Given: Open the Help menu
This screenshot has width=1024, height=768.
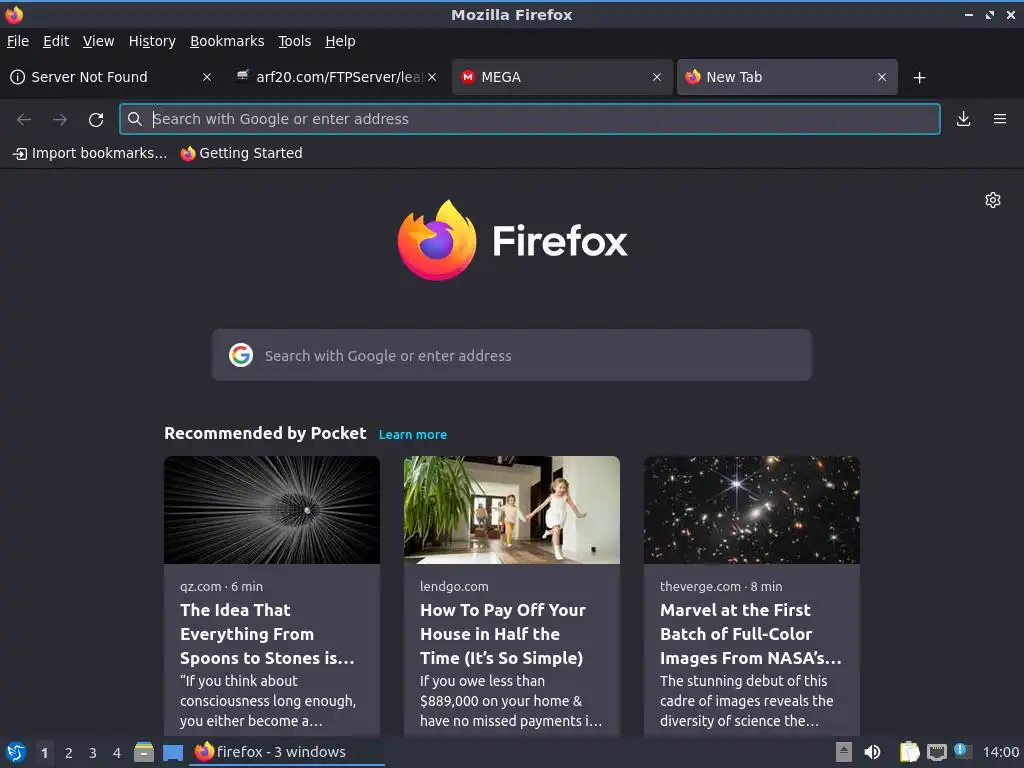Looking at the screenshot, I should (340, 41).
